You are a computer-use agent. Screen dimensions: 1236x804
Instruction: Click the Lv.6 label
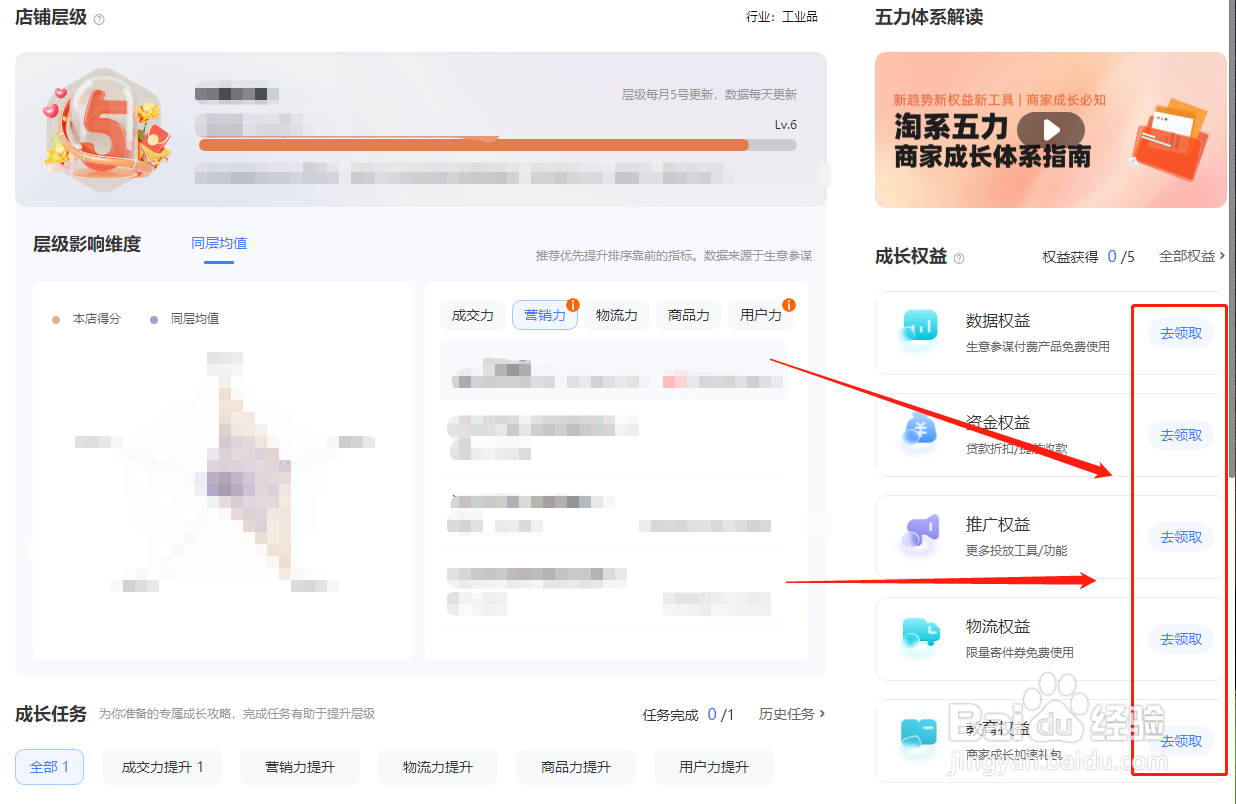point(786,125)
